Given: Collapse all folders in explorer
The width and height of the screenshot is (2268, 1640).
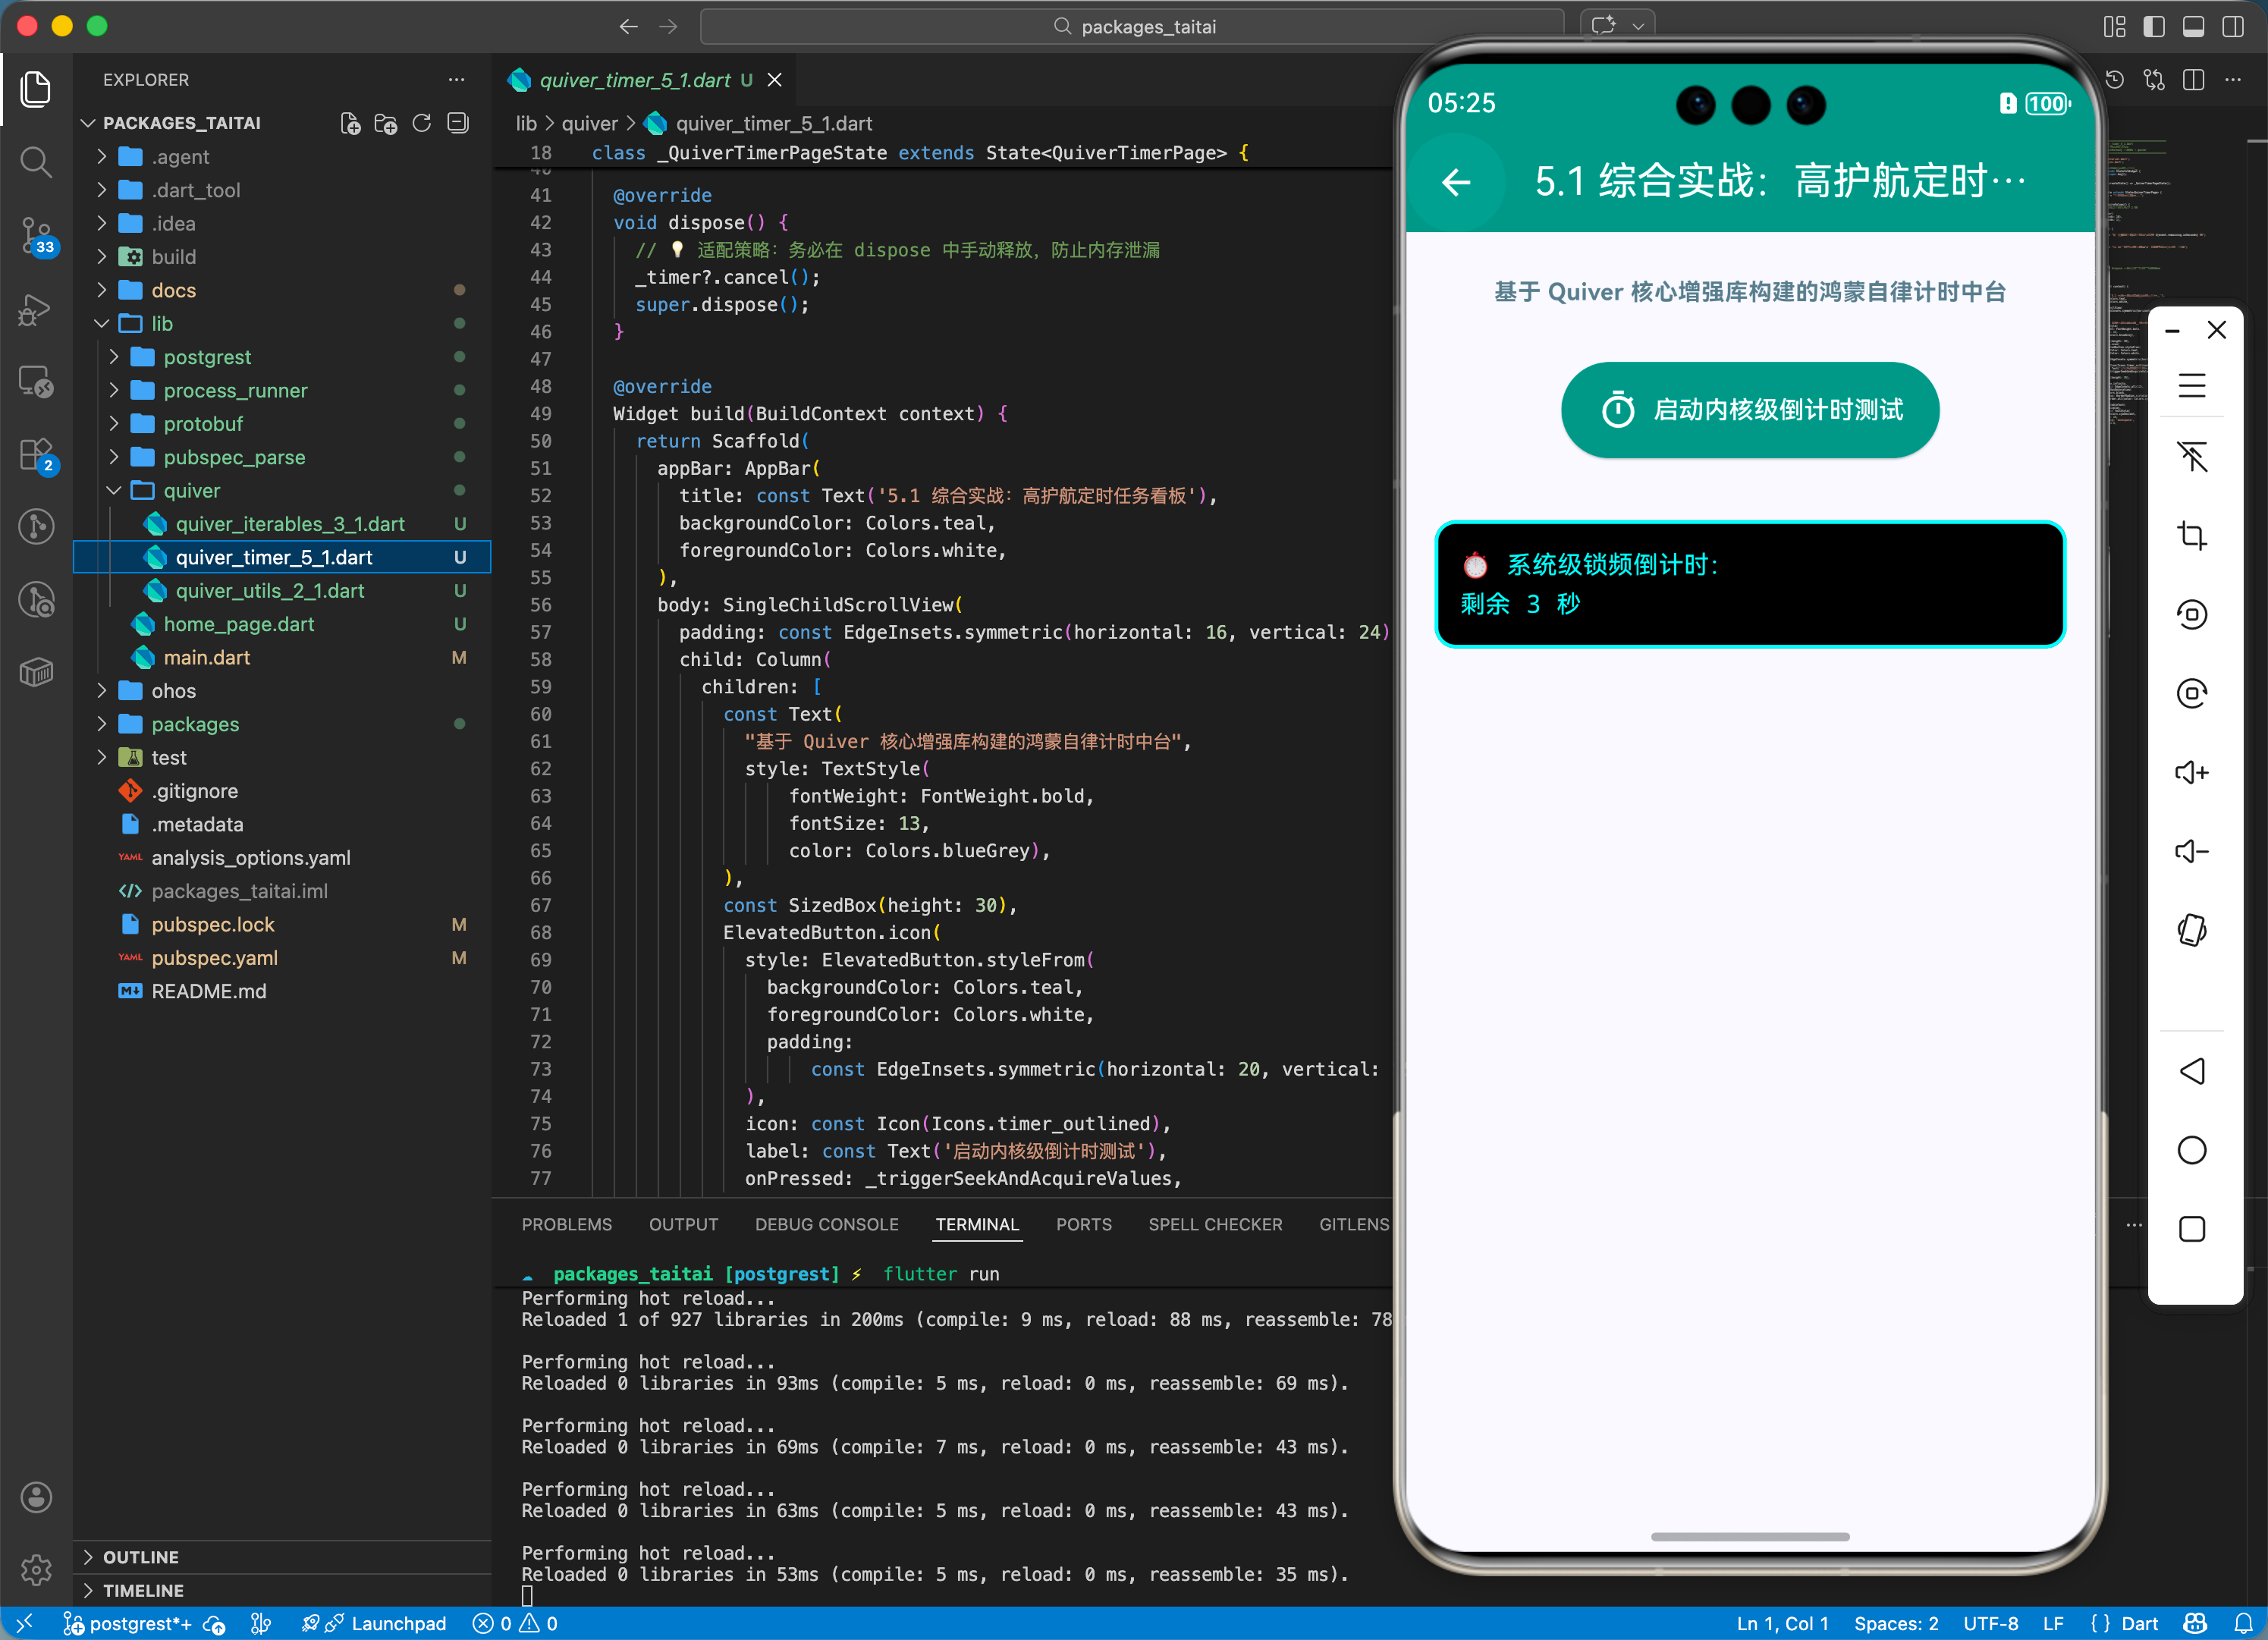Looking at the screenshot, I should (458, 123).
